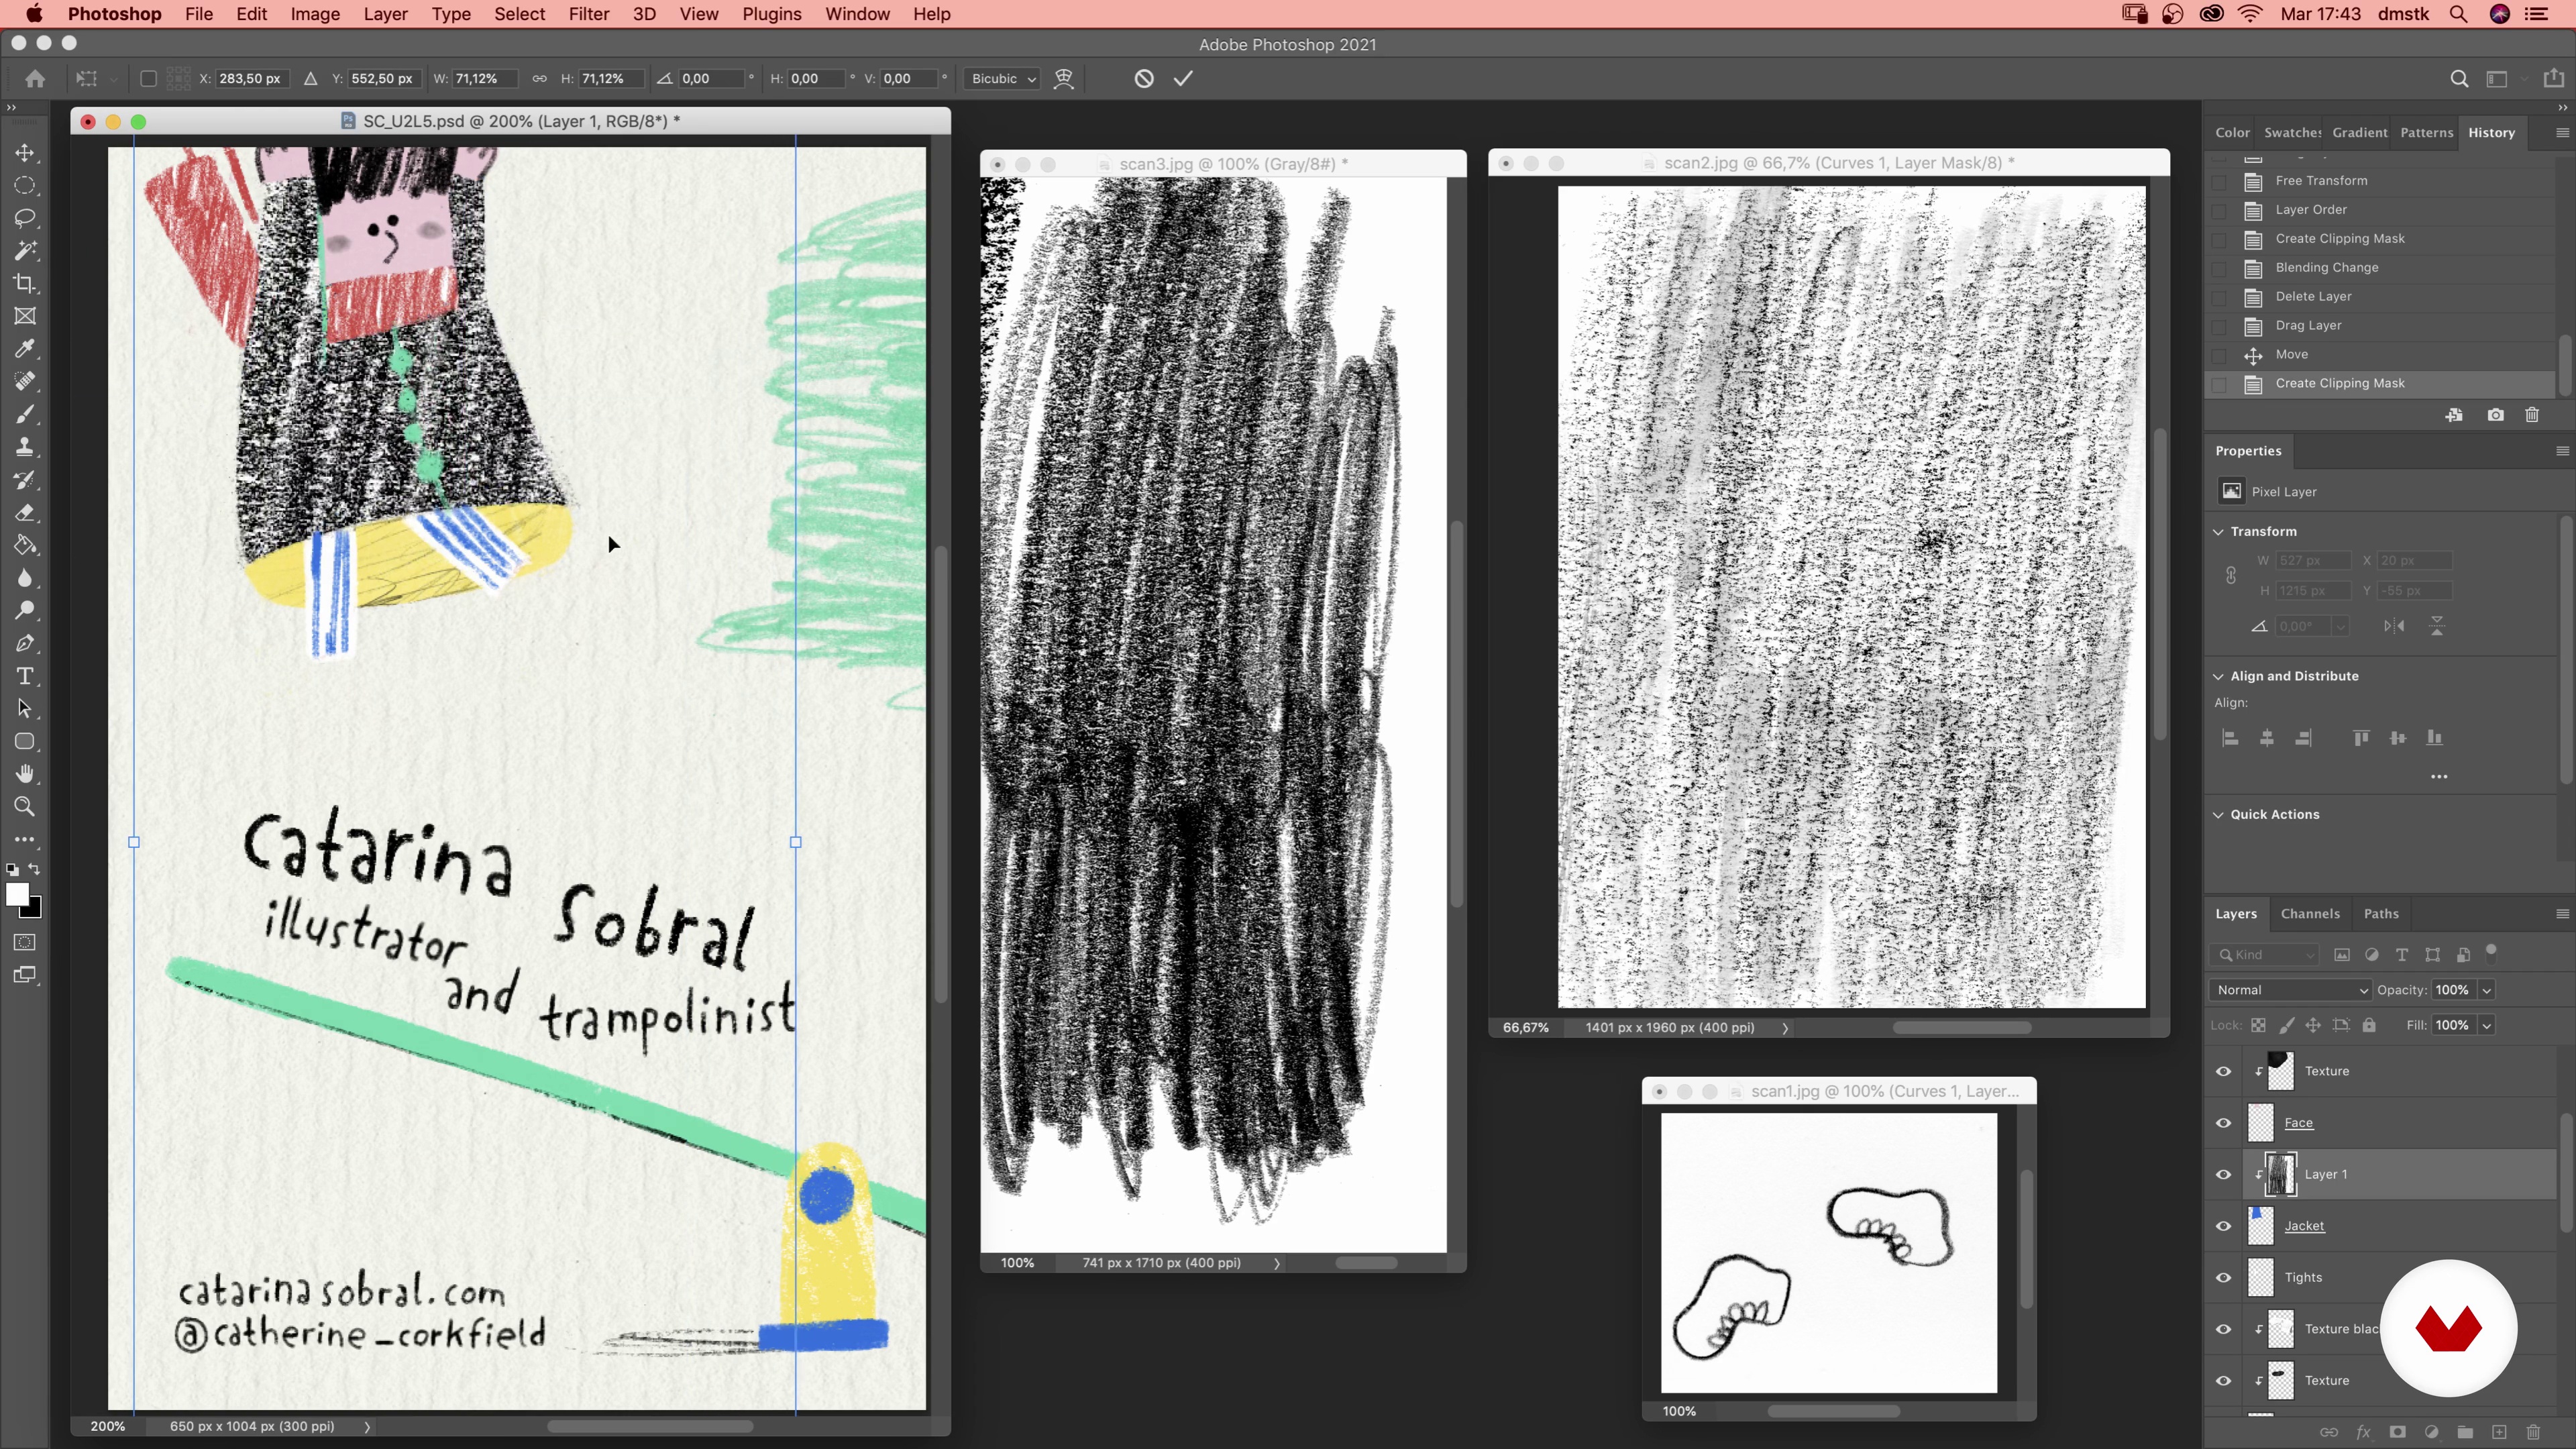This screenshot has width=2576, height=1449.
Task: Open the Normal blend mode dropdown
Action: [2290, 990]
